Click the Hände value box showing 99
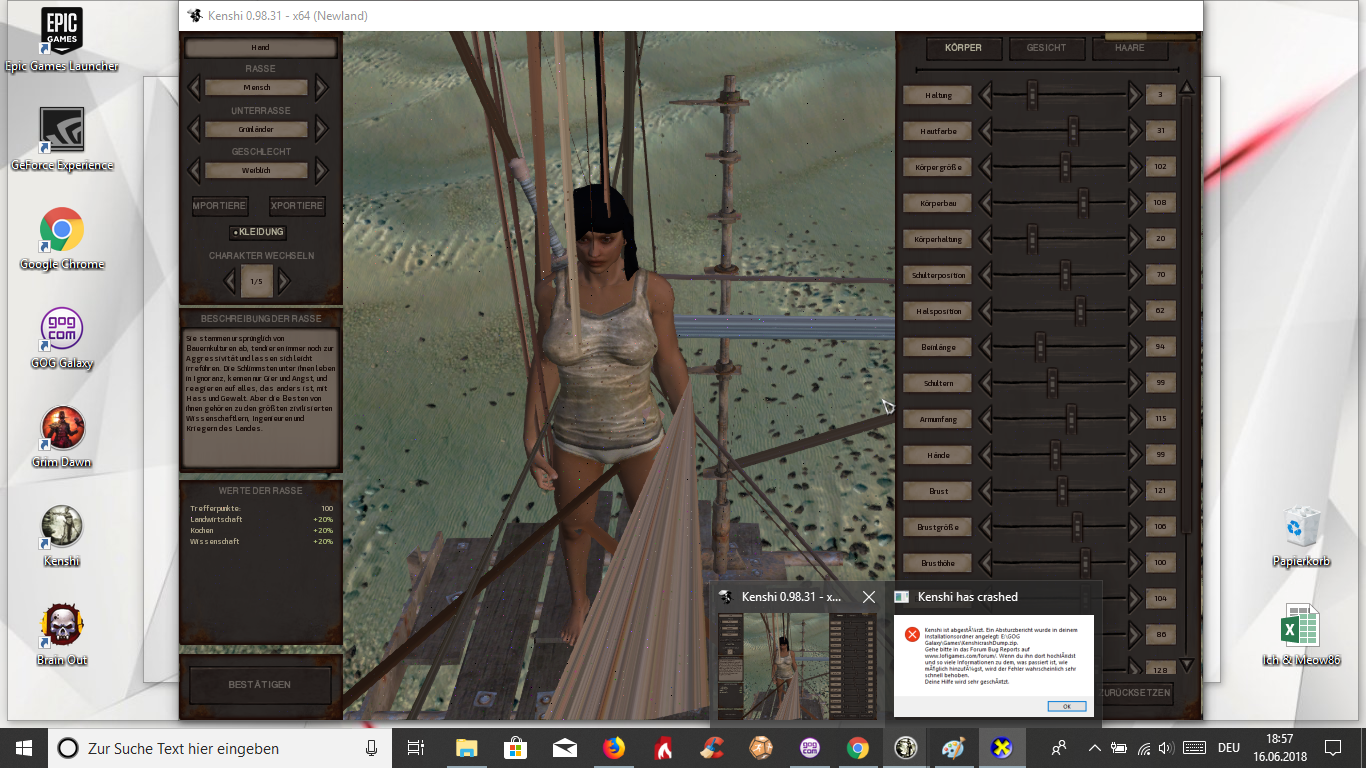Screen dimensions: 1366x768 pyautogui.click(x=1161, y=455)
